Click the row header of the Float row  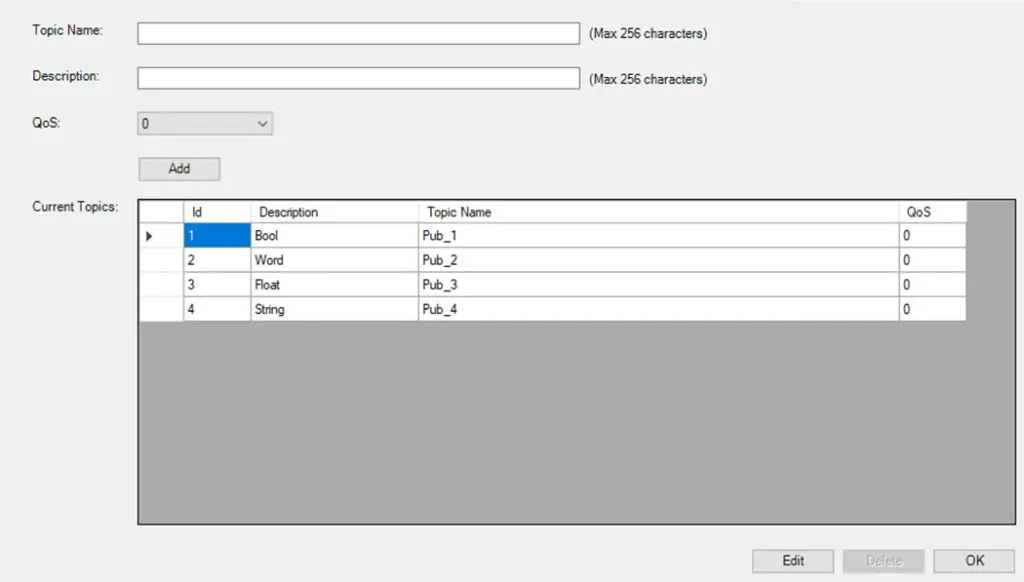pos(161,285)
